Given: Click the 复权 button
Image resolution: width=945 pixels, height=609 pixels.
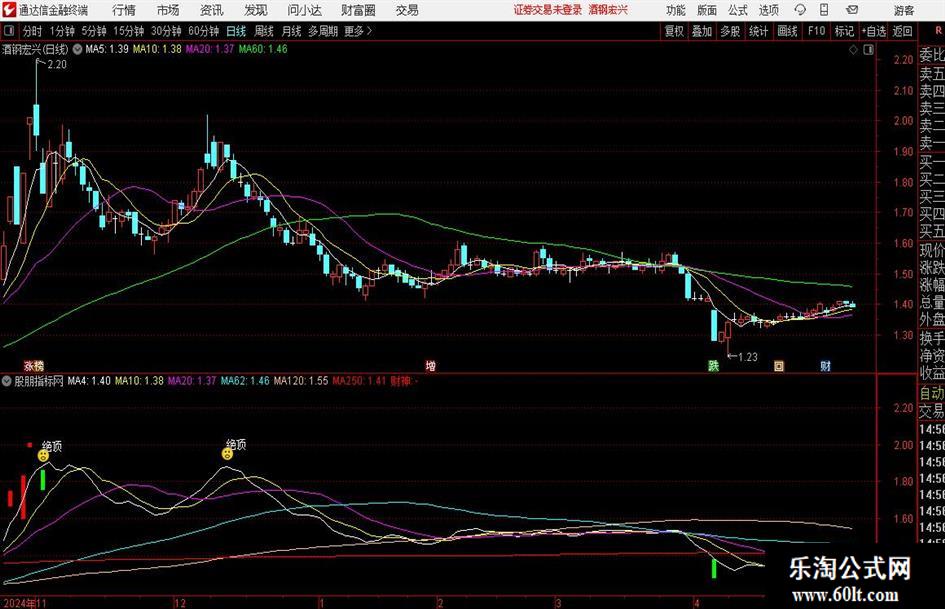Looking at the screenshot, I should point(674,31).
